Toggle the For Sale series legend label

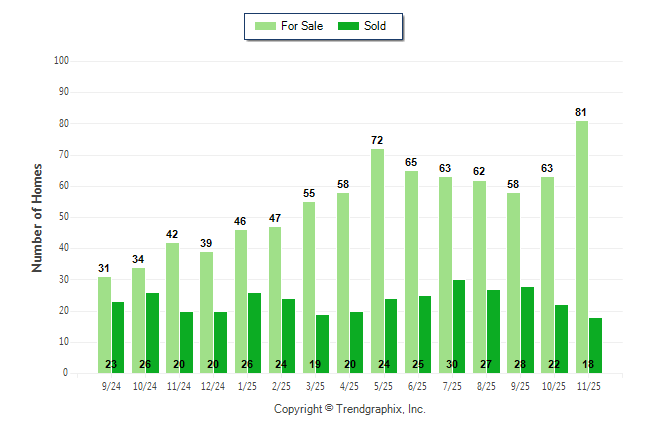tap(303, 26)
